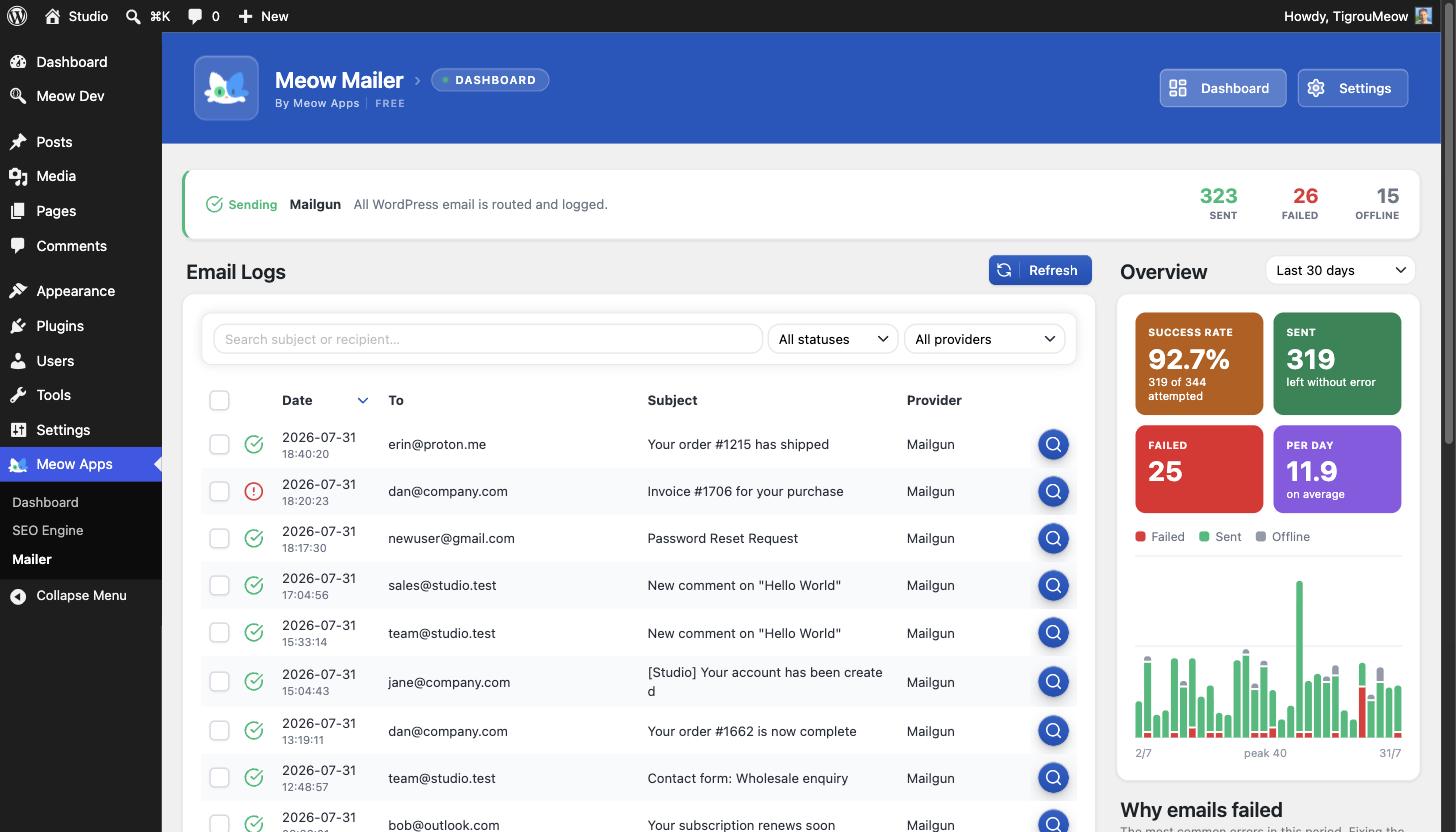
Task: Check the sales@studio.test row checkbox
Action: coord(219,585)
